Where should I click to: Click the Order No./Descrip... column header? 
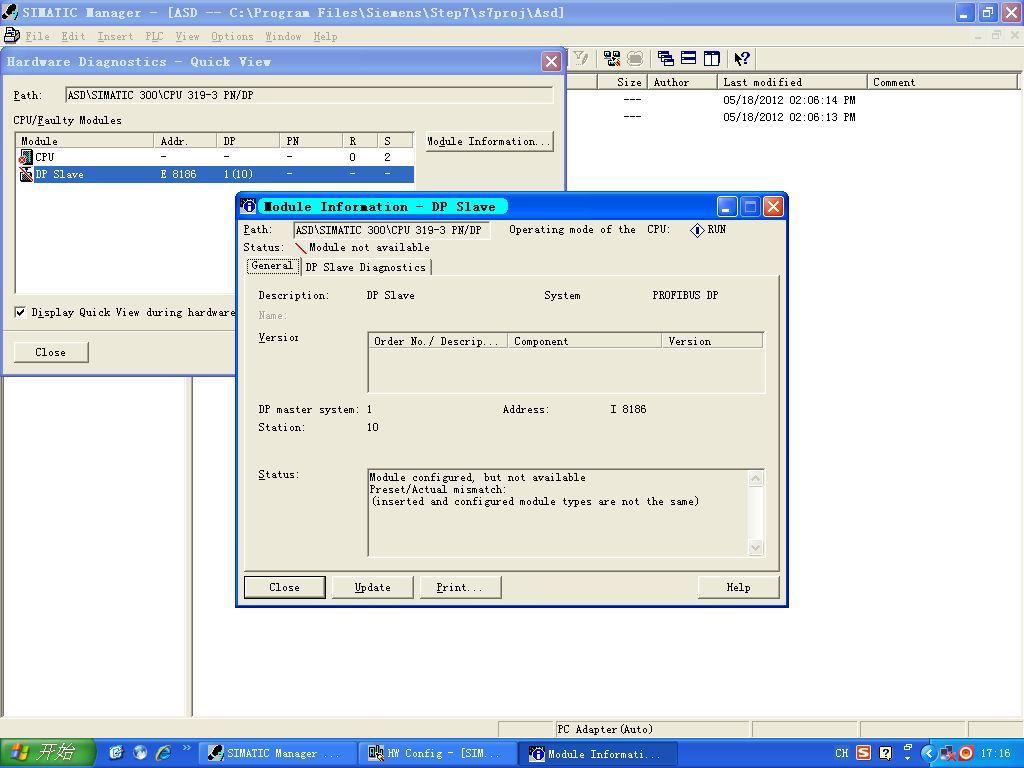[438, 341]
